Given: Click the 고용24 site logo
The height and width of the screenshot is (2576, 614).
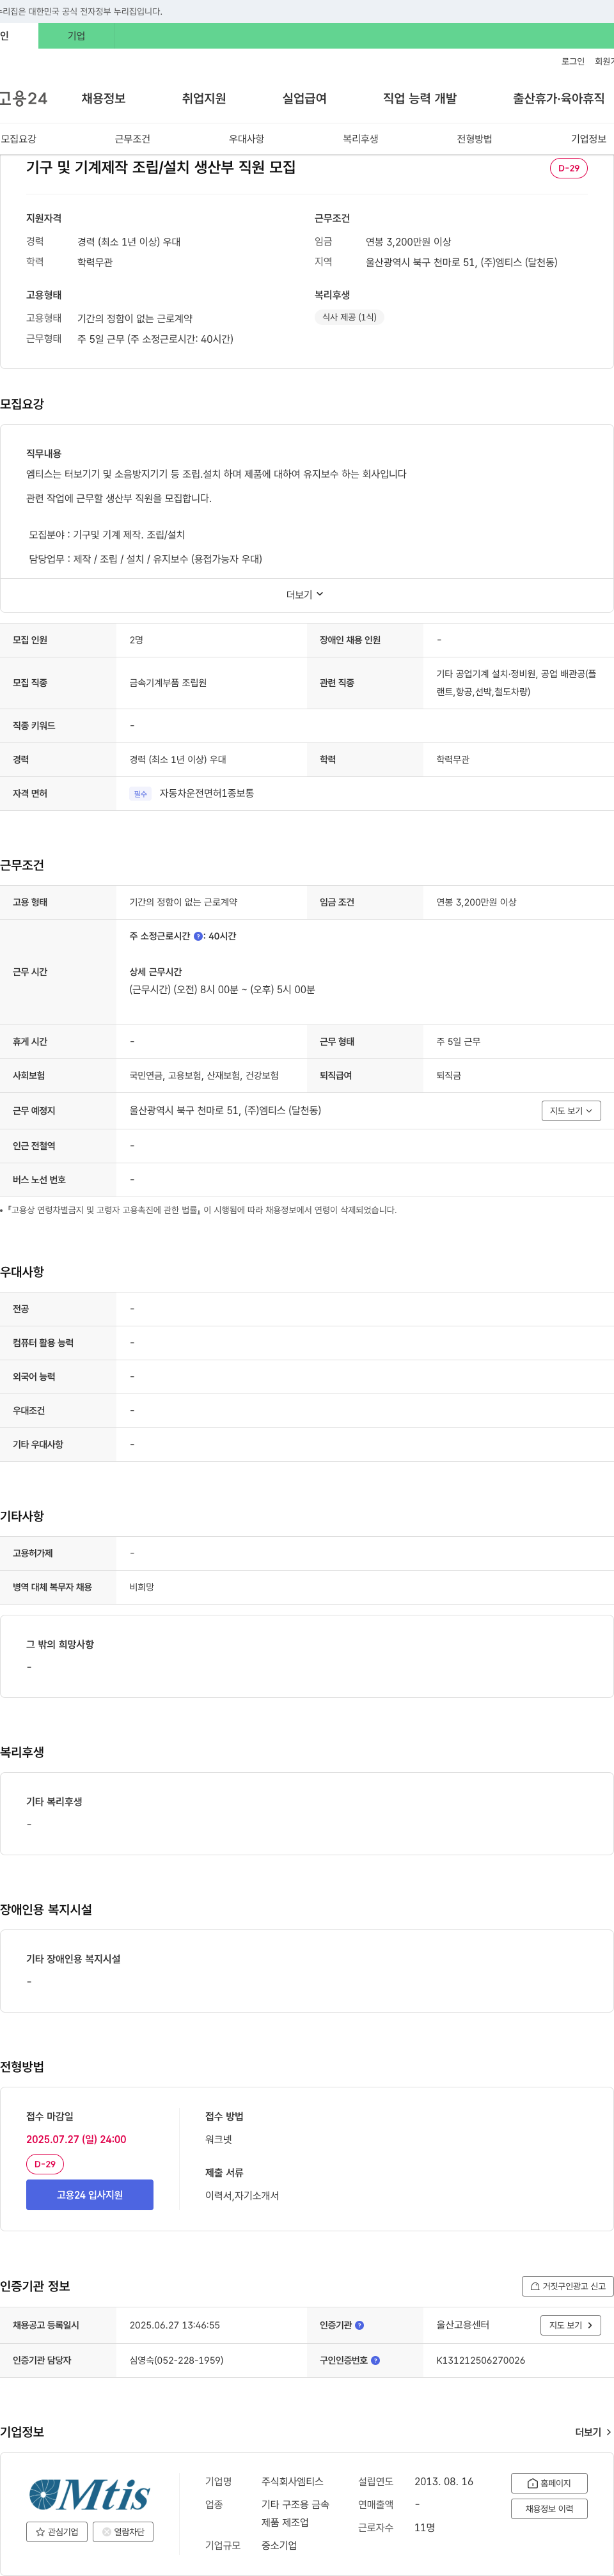Looking at the screenshot, I should (x=24, y=98).
